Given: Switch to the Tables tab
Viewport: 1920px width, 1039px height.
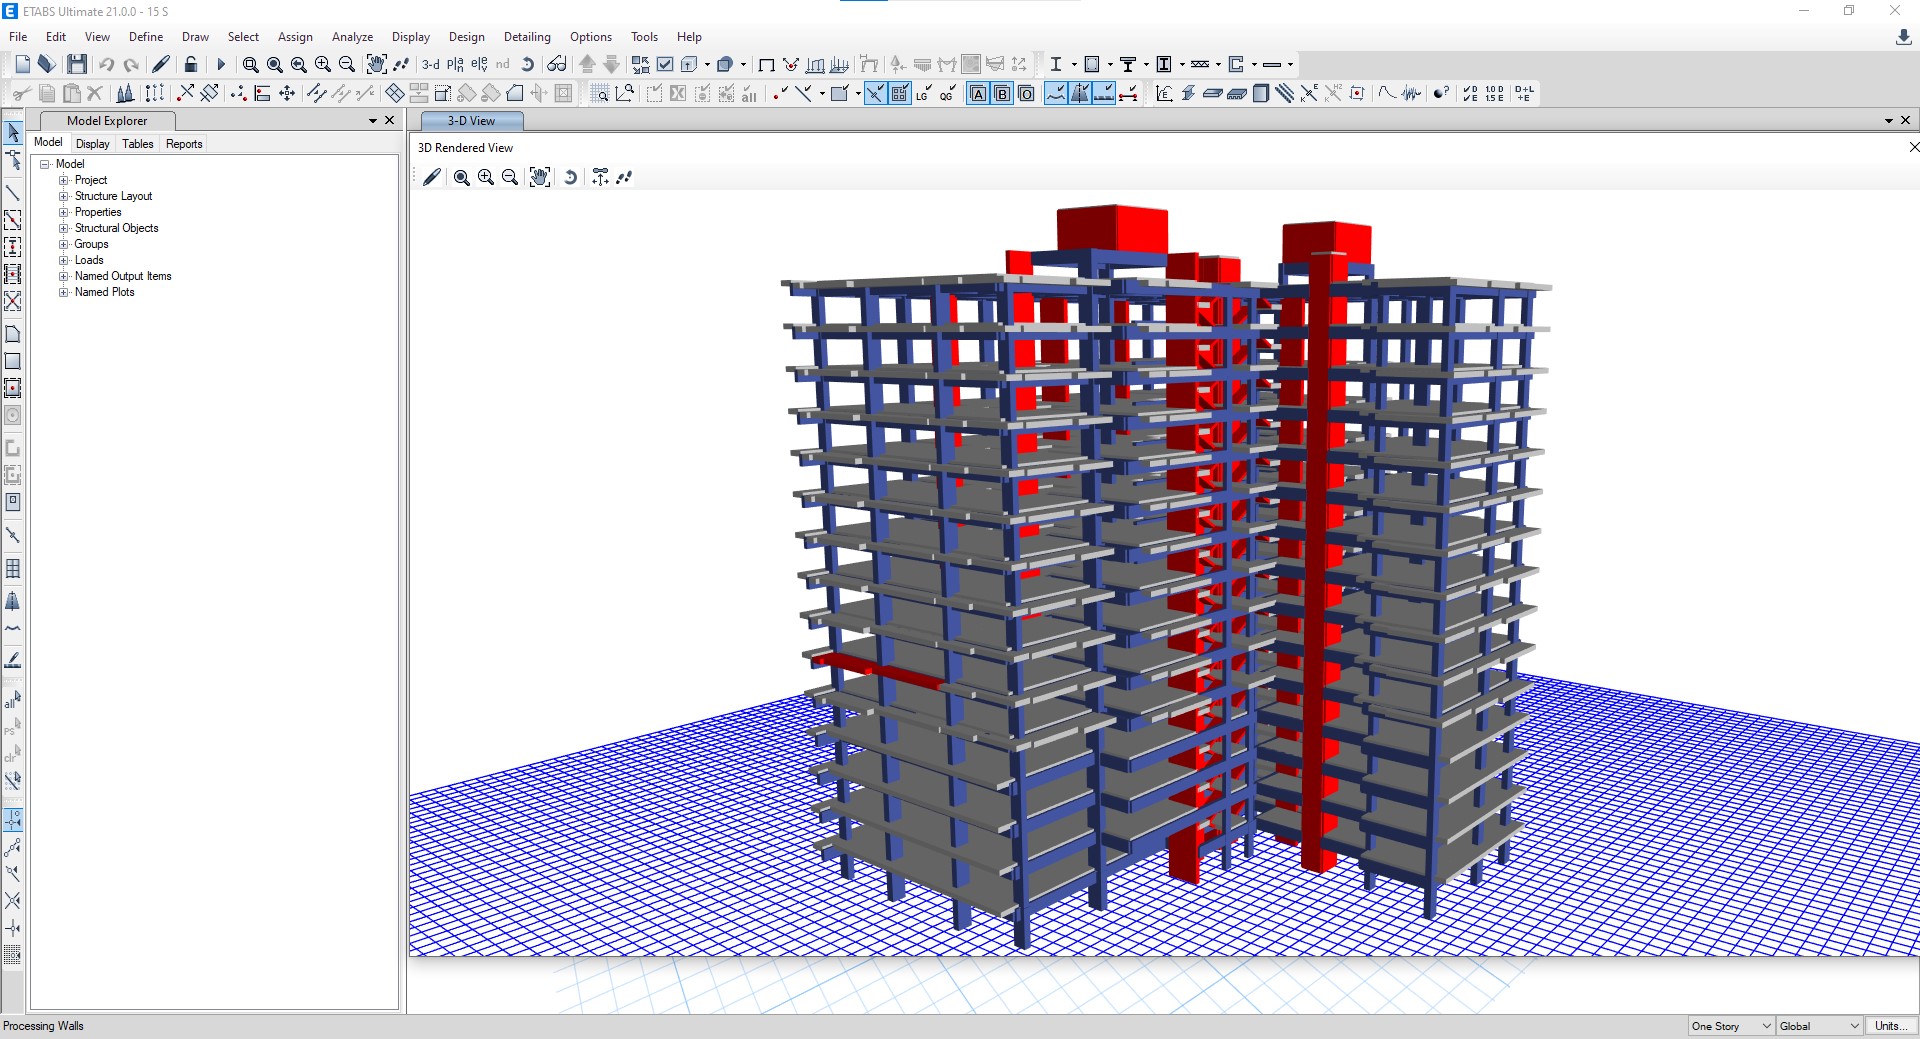Looking at the screenshot, I should click(138, 144).
